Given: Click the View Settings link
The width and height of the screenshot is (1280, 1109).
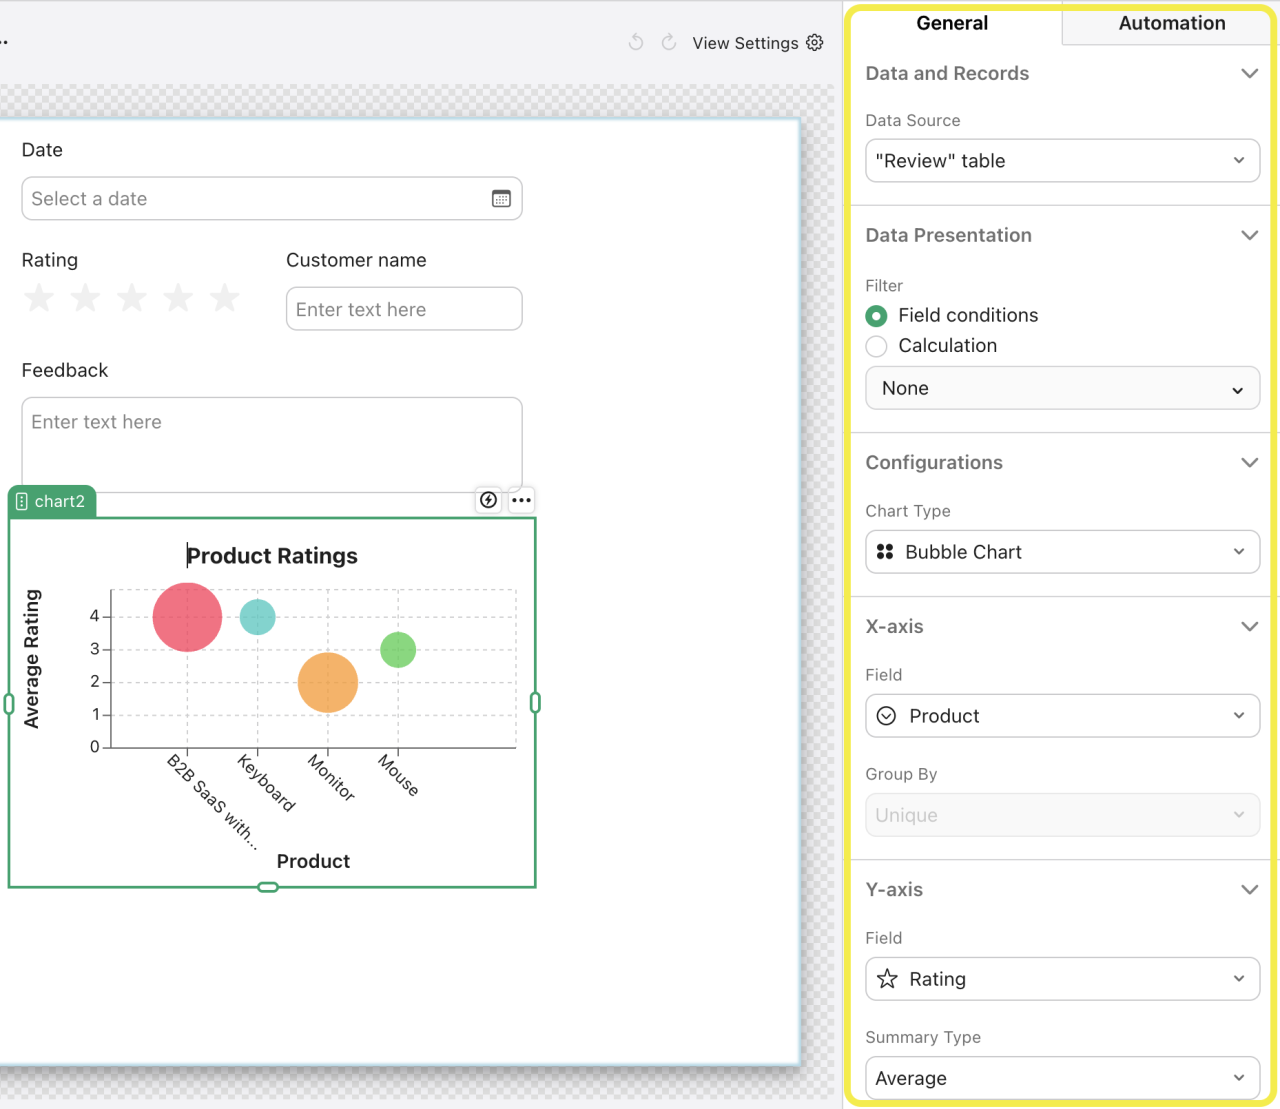Looking at the screenshot, I should click(745, 43).
